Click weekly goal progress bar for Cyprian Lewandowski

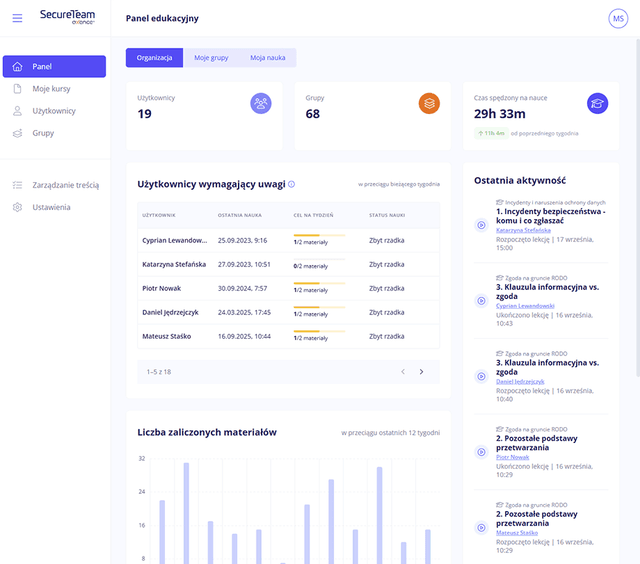[x=319, y=235]
